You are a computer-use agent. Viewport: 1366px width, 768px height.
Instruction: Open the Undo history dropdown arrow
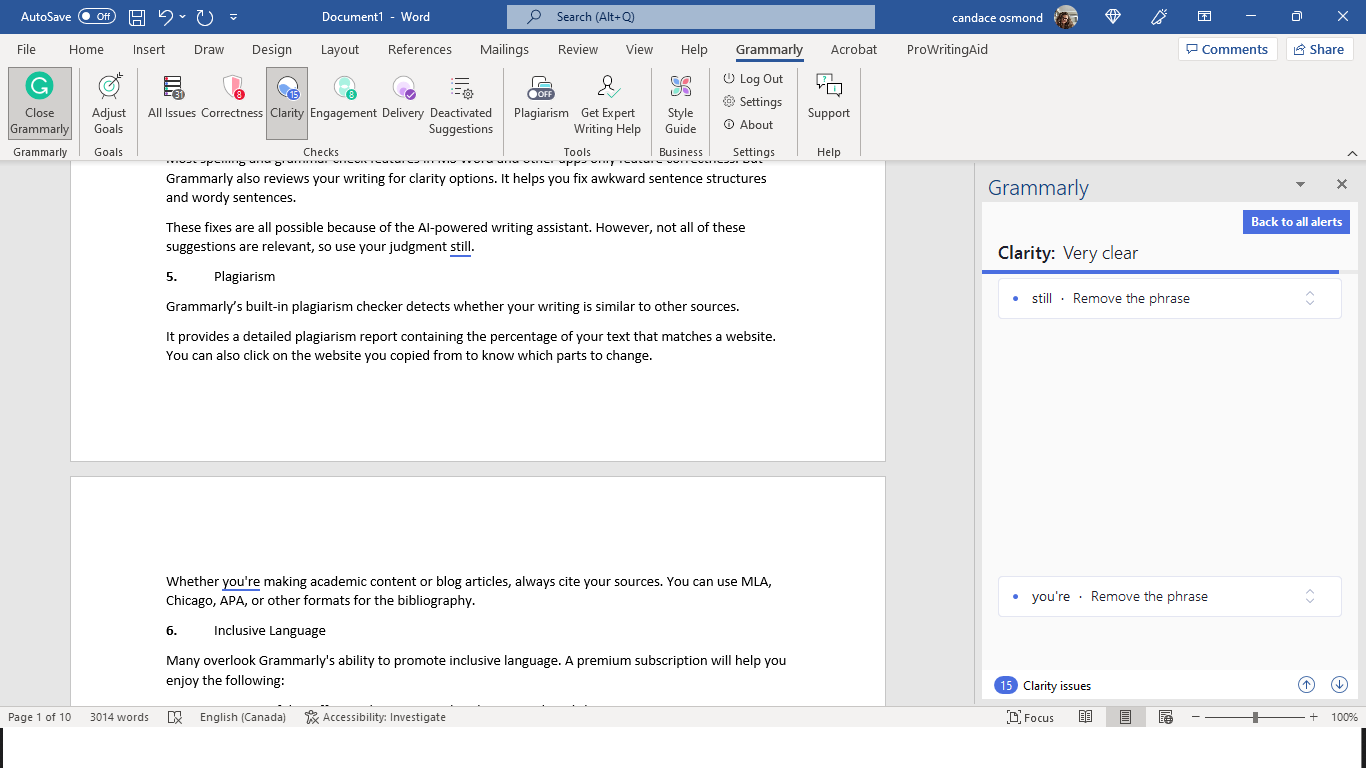pyautogui.click(x=182, y=17)
